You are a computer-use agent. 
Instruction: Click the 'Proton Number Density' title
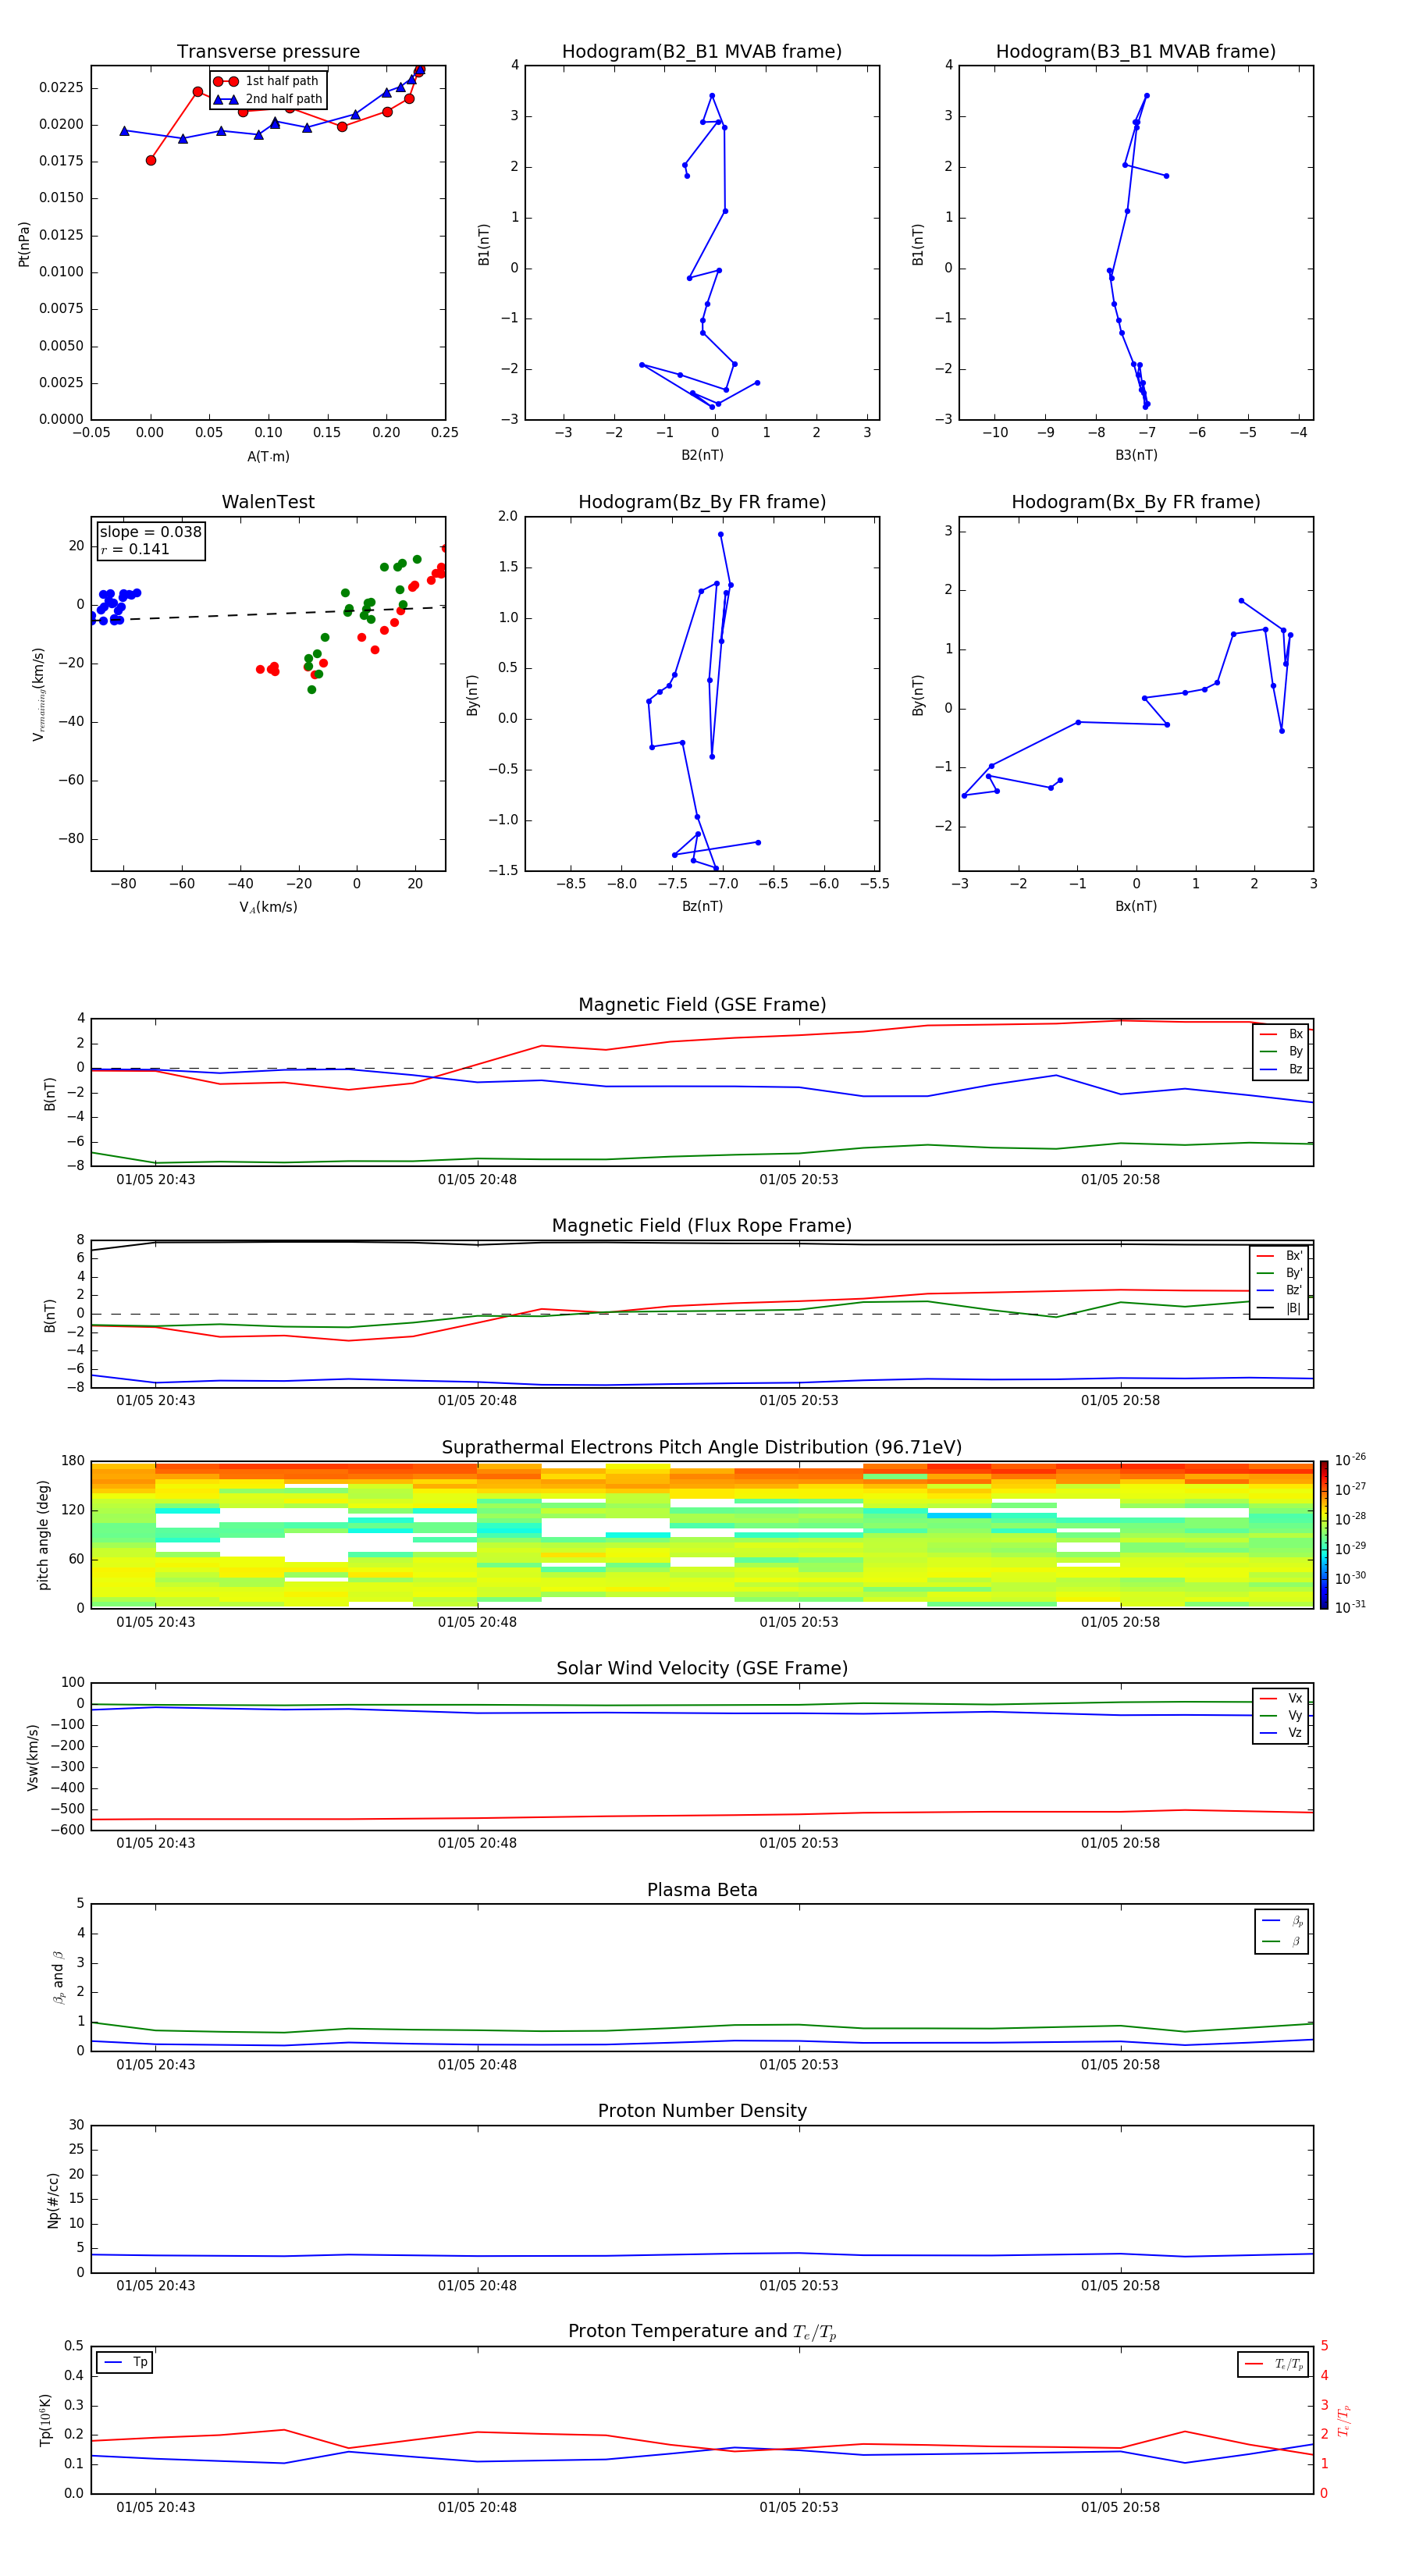point(702,2111)
